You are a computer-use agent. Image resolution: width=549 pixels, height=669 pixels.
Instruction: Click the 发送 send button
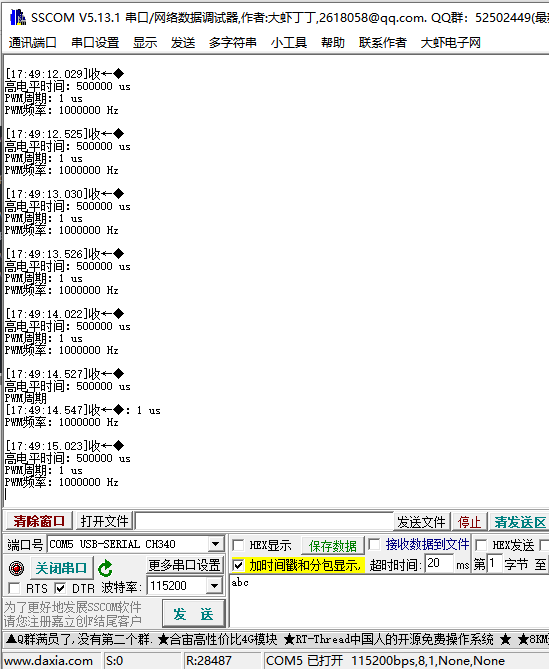point(194,614)
